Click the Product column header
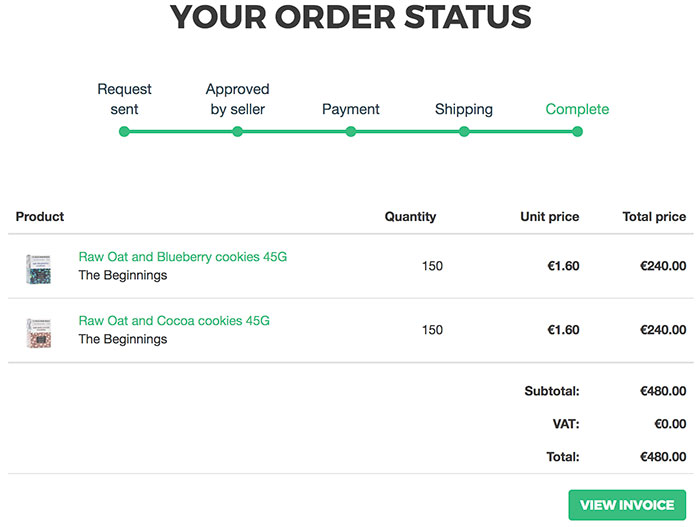Screen dimensions: 700x527 pos(40,216)
